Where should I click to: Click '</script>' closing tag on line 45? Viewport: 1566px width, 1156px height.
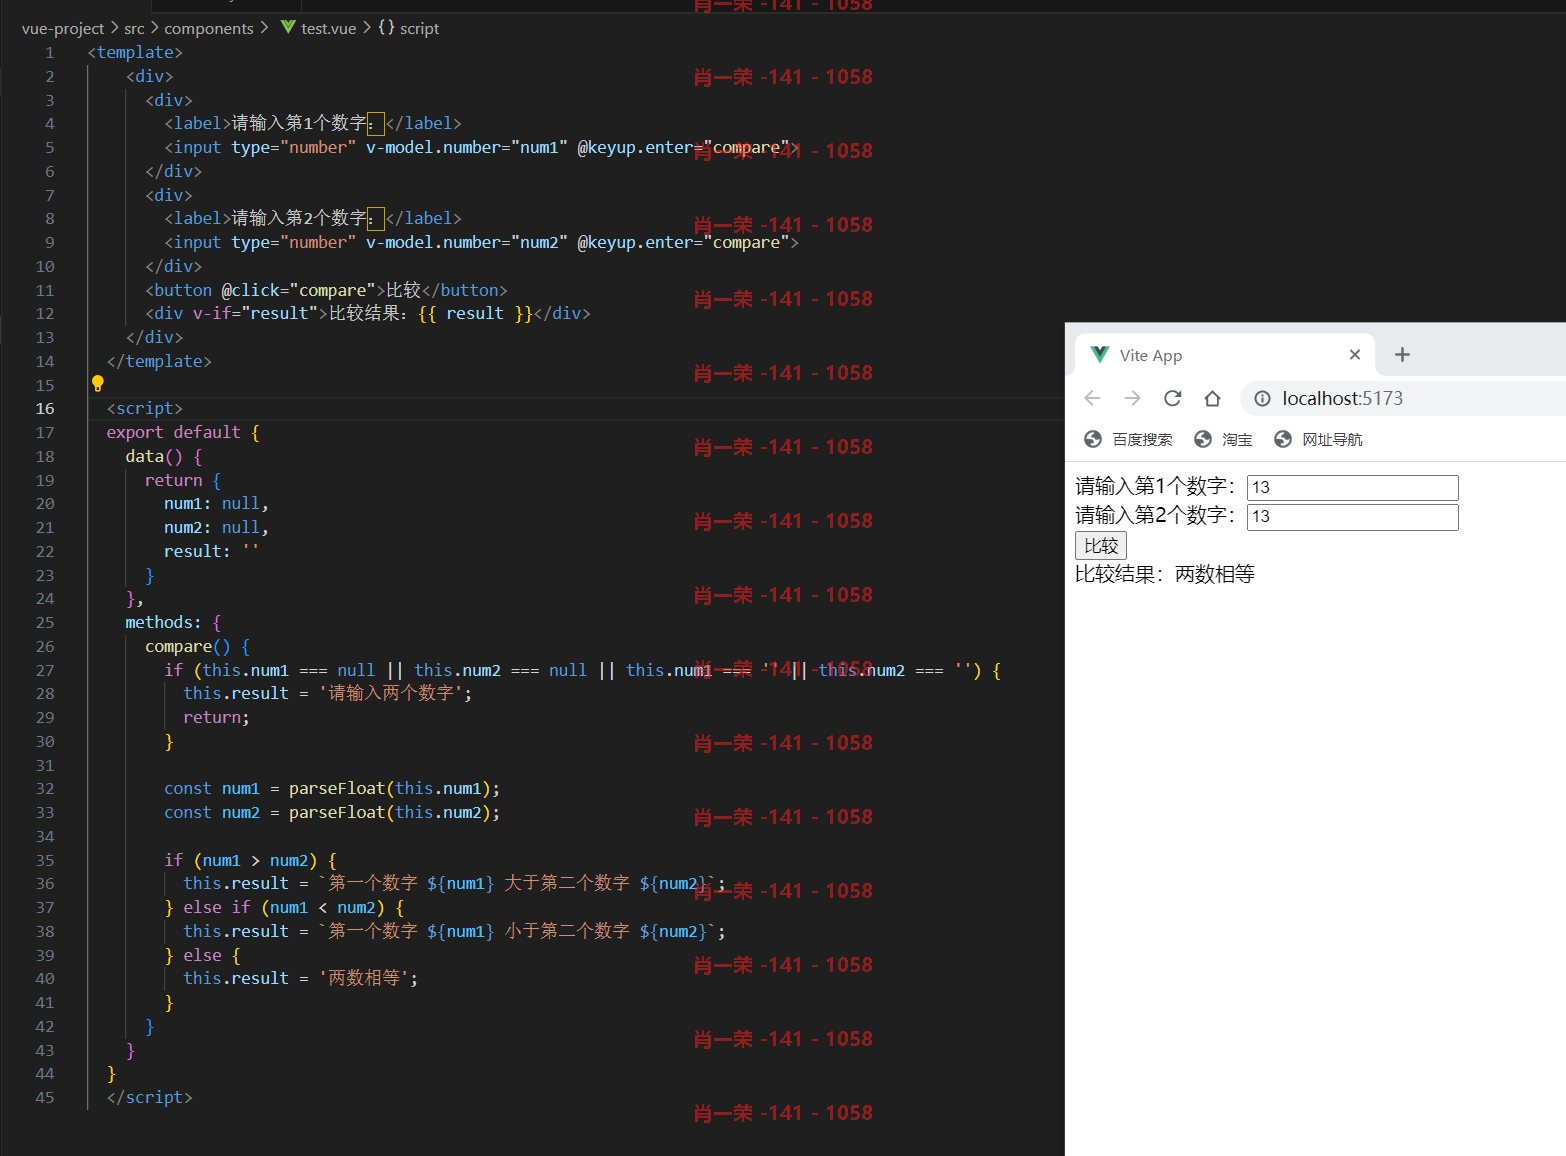(x=150, y=1097)
